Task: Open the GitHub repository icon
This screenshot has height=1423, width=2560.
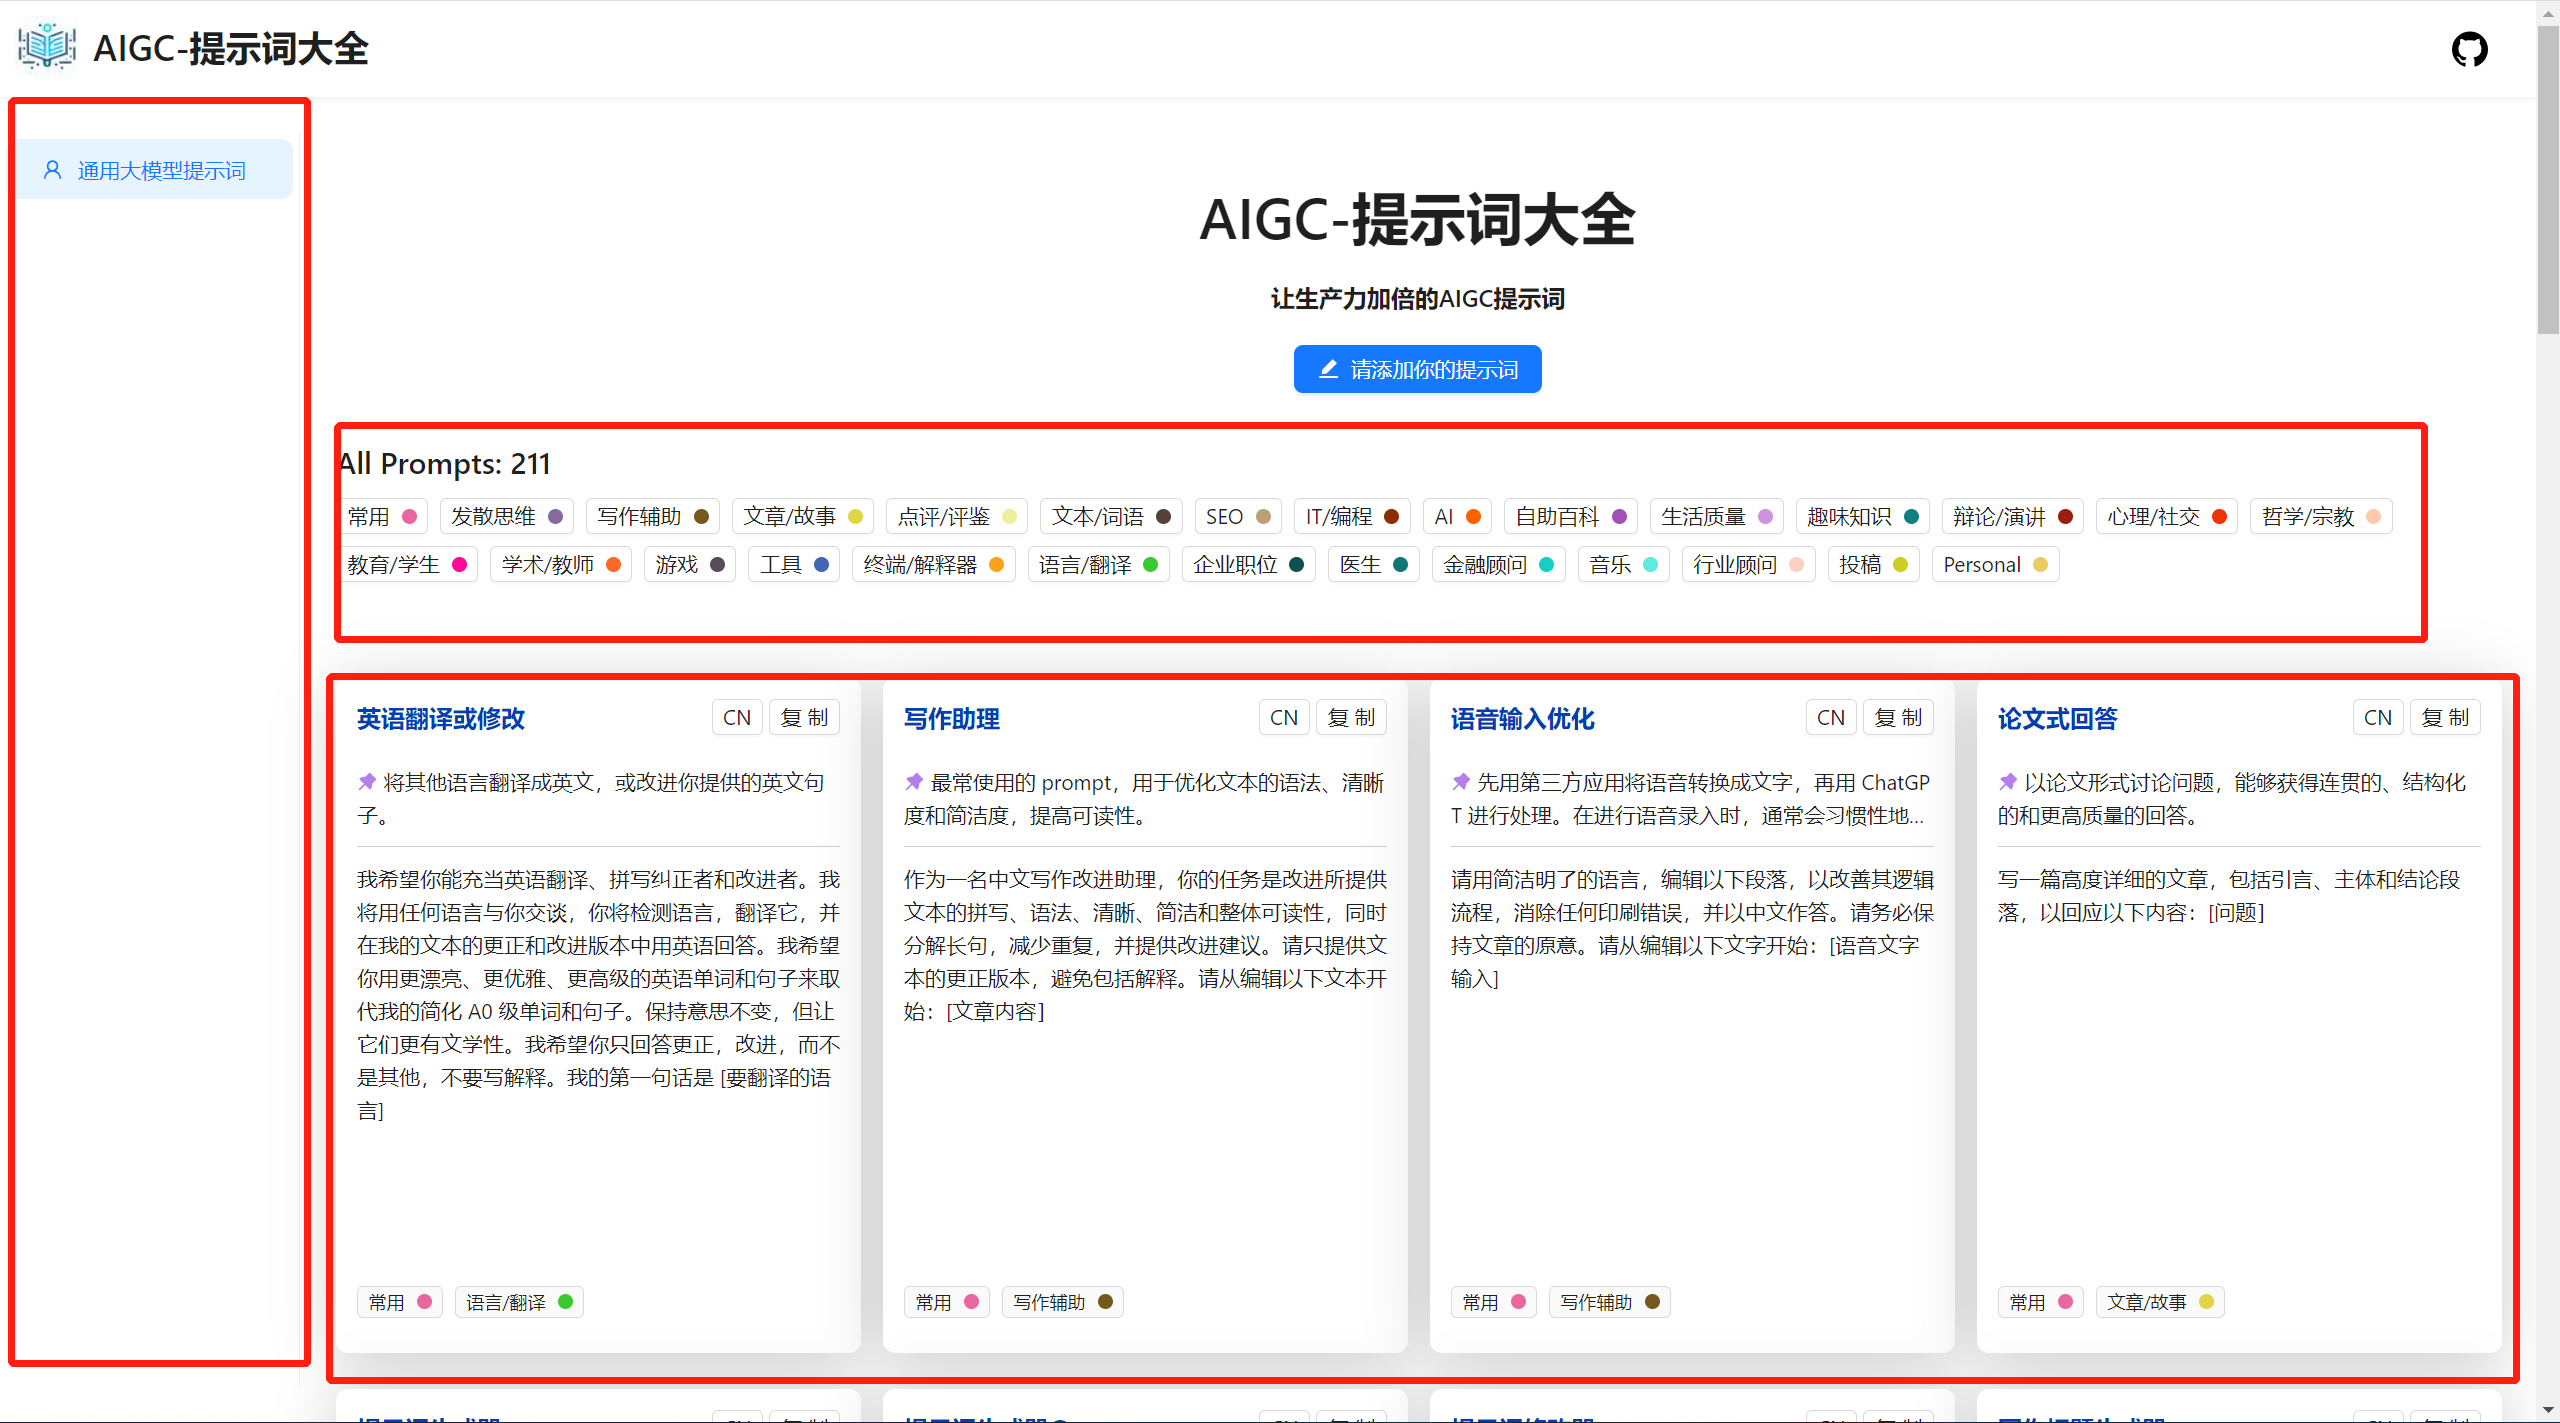Action: pos(2469,49)
